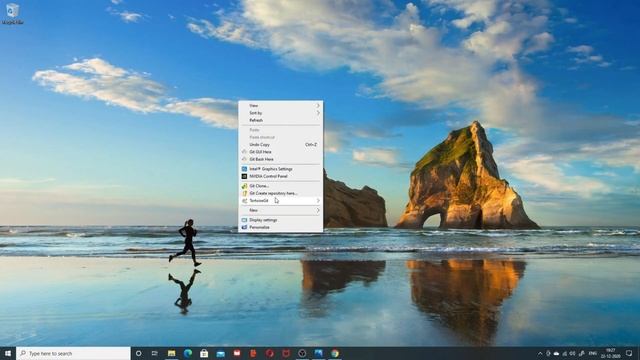The width and height of the screenshot is (640, 360).
Task: Open Microsoft Store from the taskbar
Action: click(204, 353)
